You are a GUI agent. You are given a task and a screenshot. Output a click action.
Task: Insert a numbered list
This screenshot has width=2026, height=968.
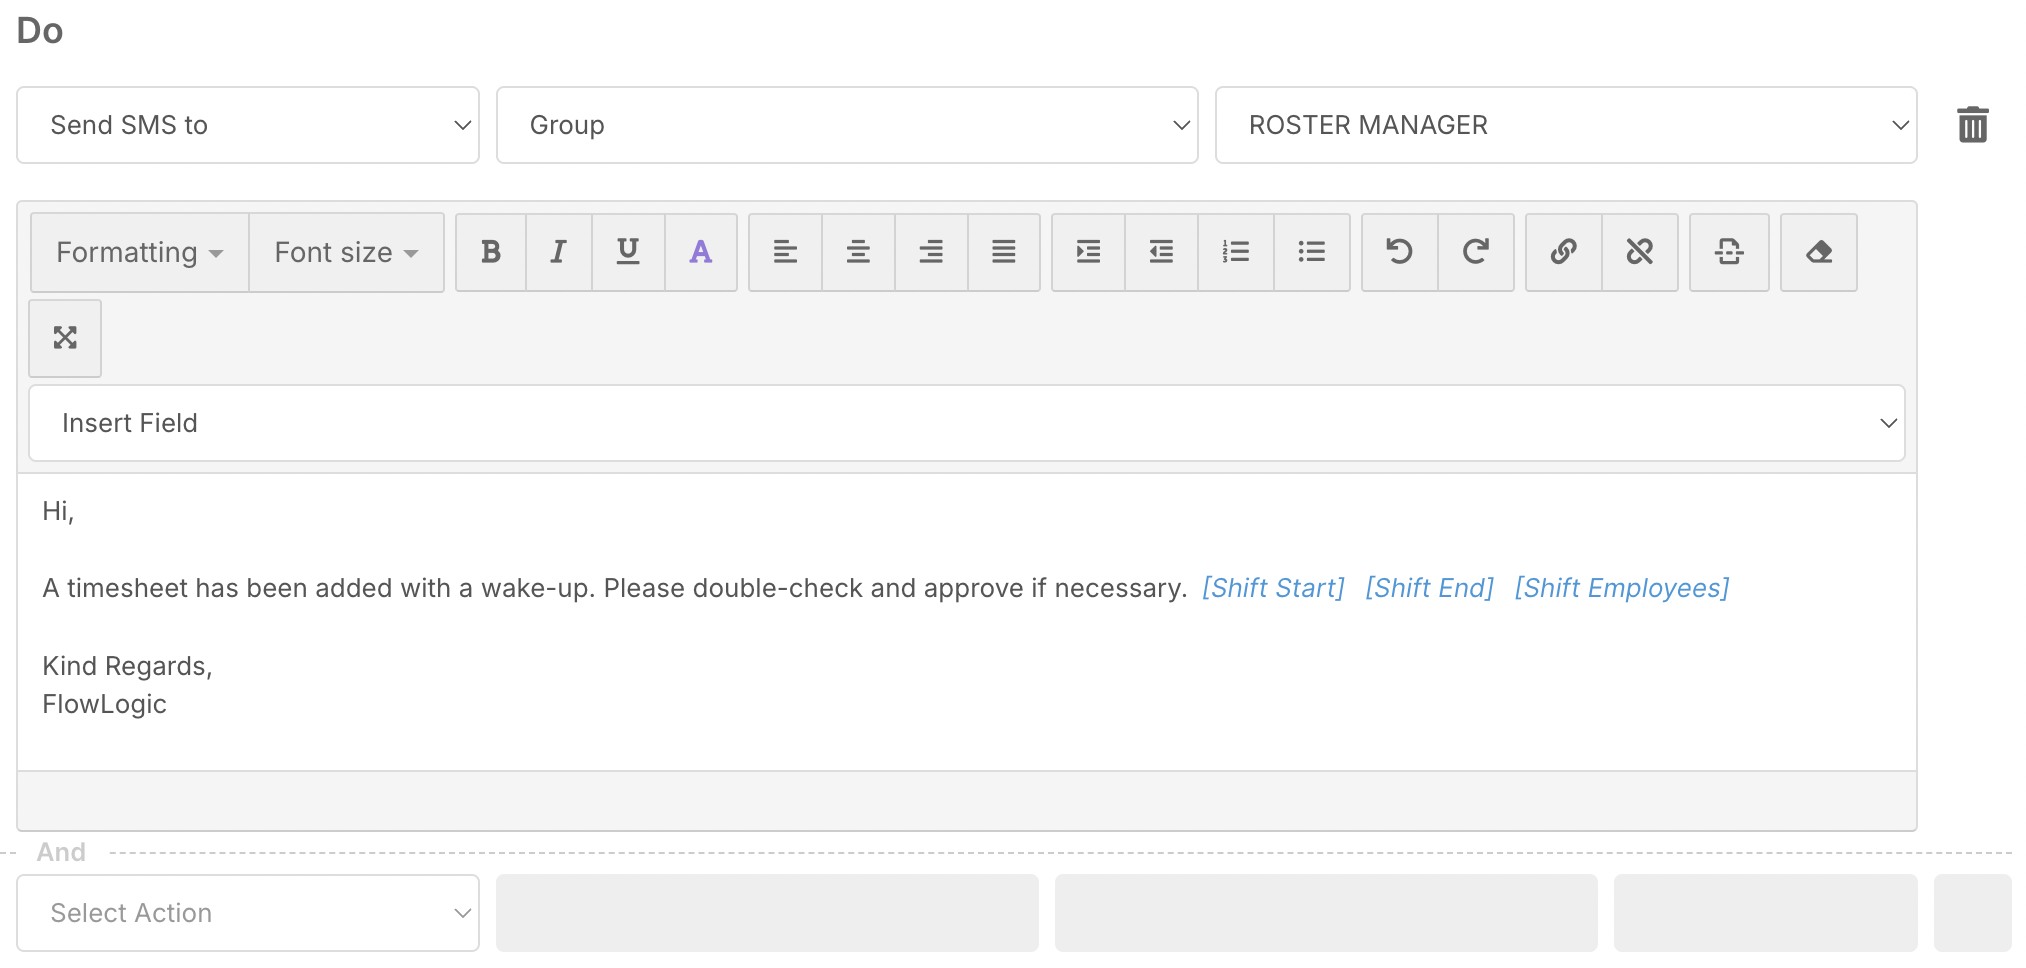click(x=1236, y=252)
